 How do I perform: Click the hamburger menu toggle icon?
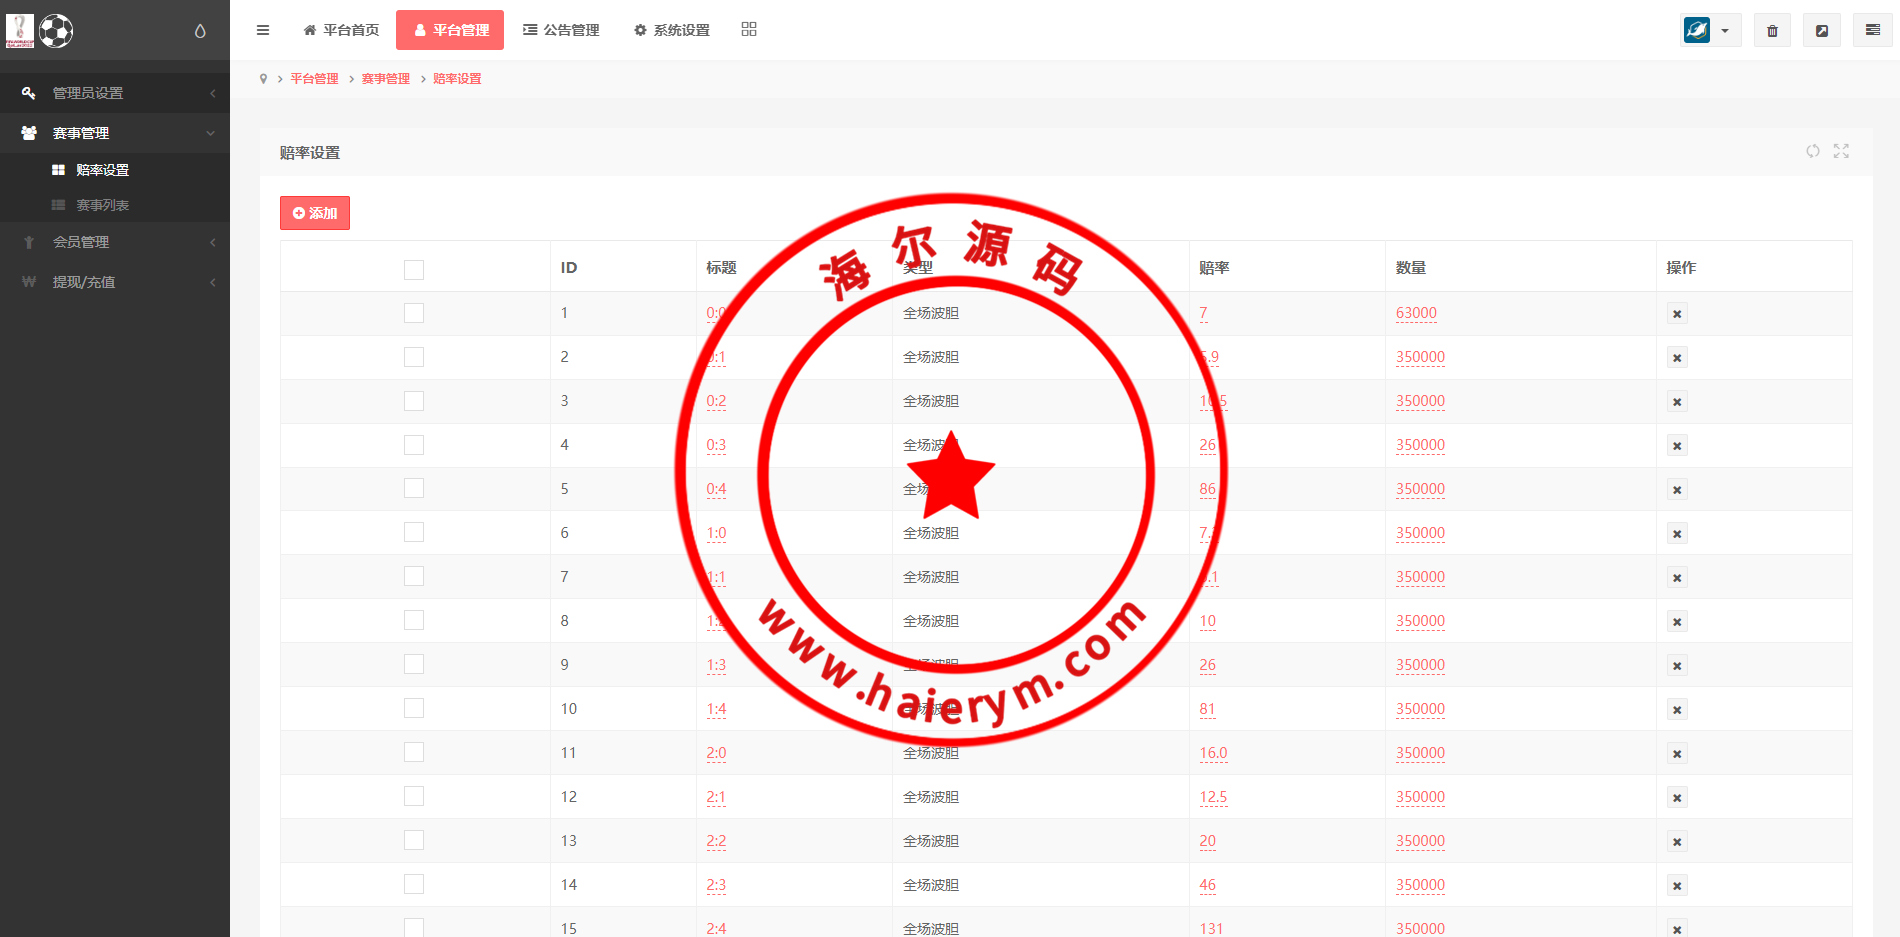(263, 30)
